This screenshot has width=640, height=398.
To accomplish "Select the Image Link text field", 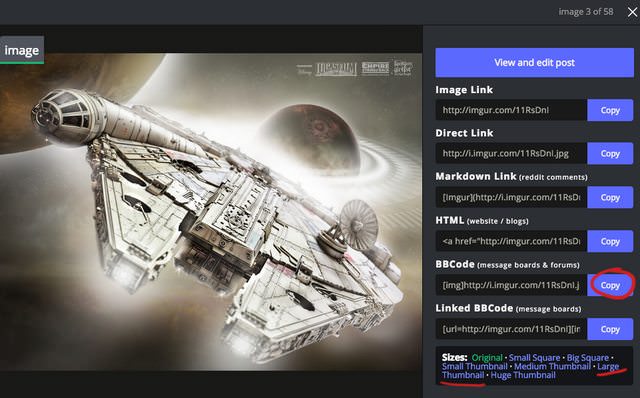I will pyautogui.click(x=511, y=110).
